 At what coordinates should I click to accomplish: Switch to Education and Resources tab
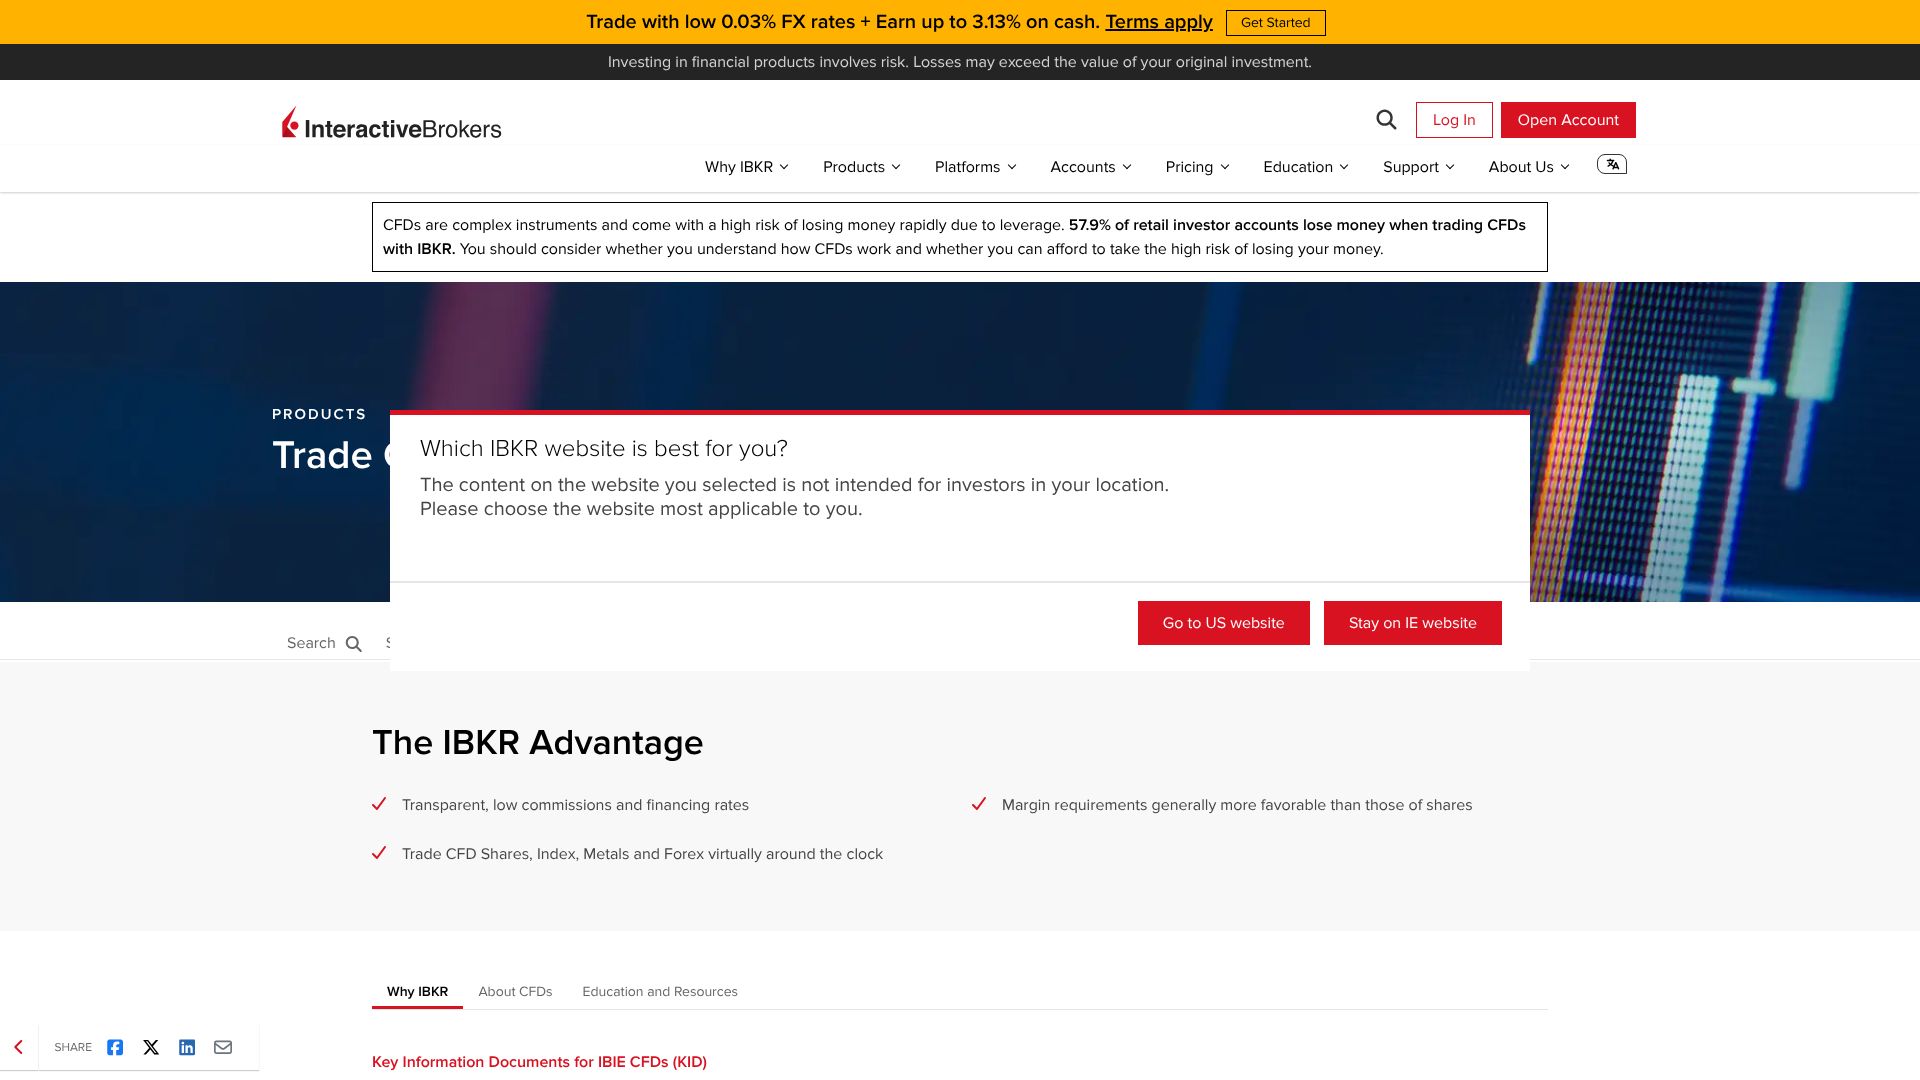(660, 992)
